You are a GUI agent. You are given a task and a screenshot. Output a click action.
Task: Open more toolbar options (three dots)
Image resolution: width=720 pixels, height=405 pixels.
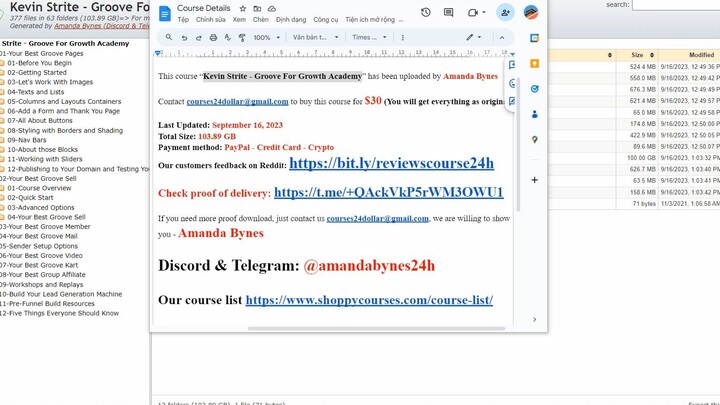(x=403, y=38)
